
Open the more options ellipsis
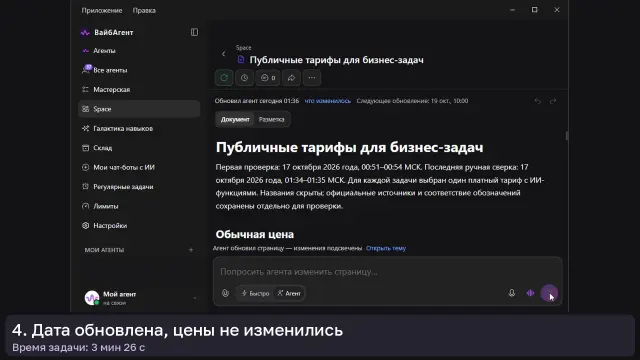[x=312, y=78]
